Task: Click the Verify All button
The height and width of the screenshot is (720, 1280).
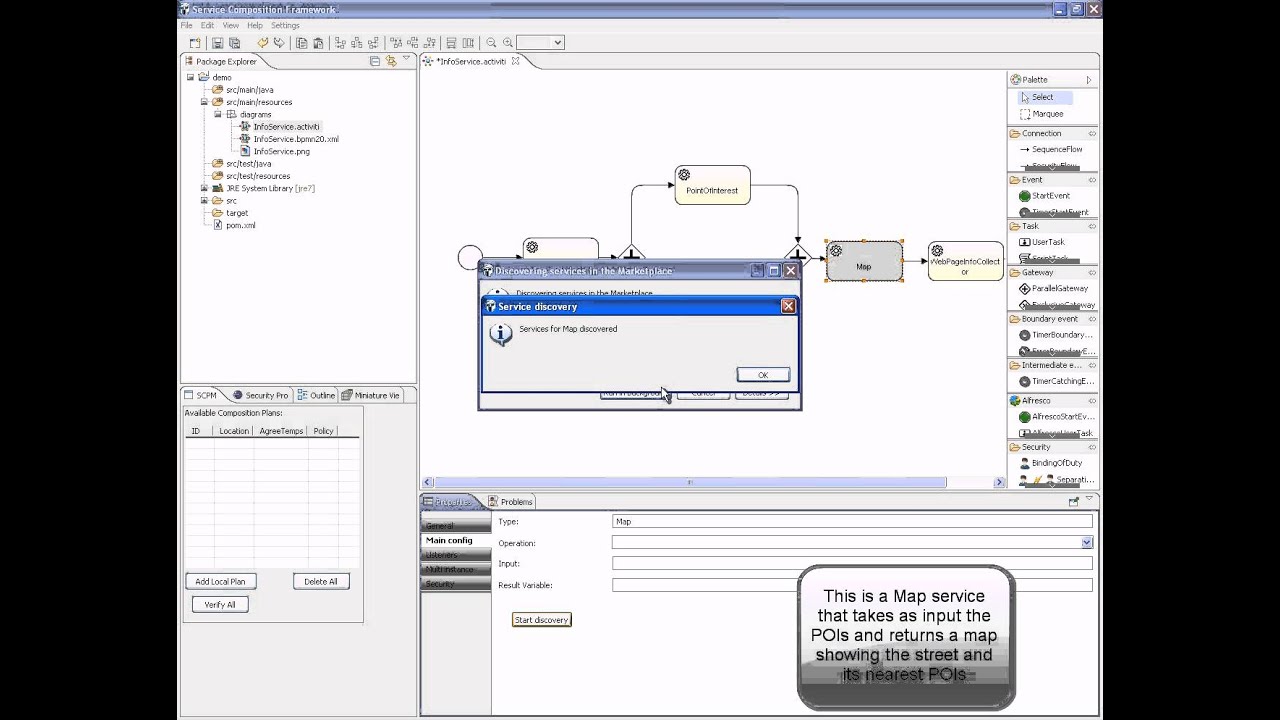Action: pos(220,604)
